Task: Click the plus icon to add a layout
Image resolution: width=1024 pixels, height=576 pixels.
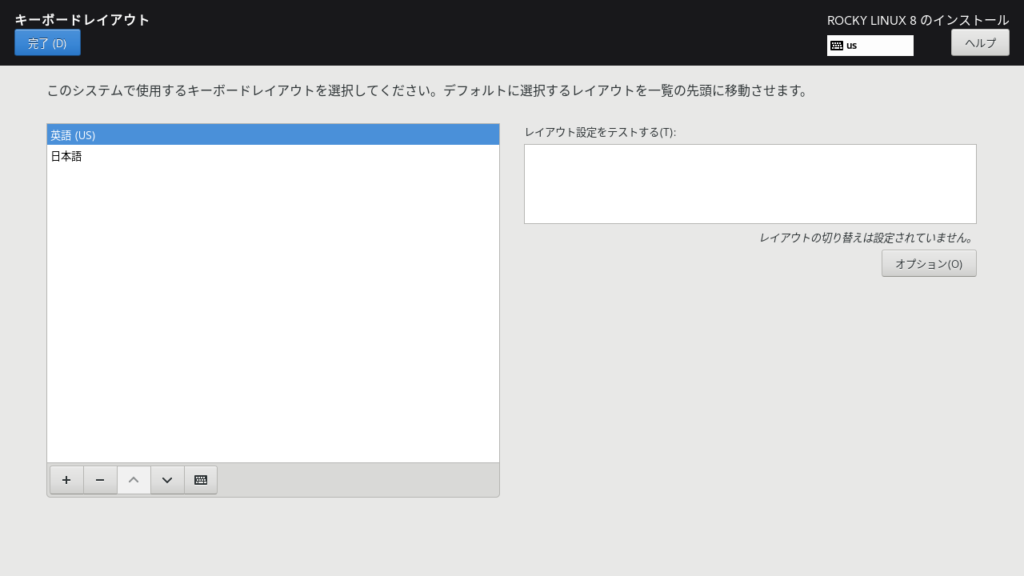Action: (66, 480)
